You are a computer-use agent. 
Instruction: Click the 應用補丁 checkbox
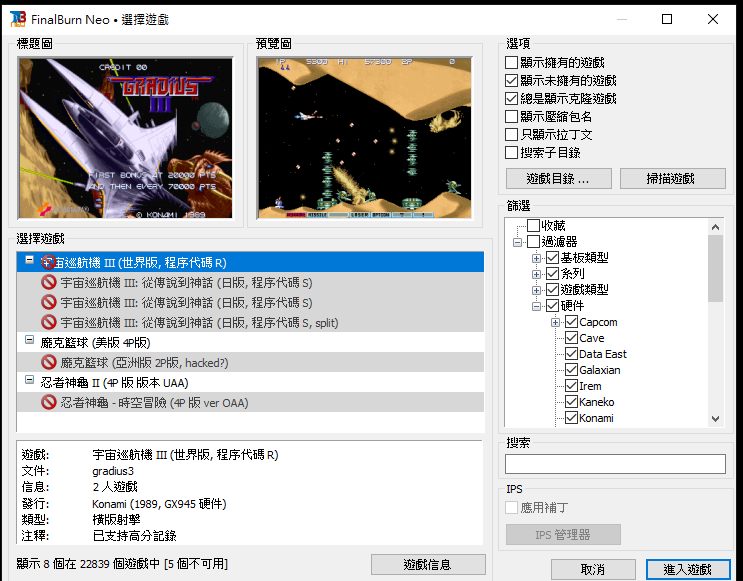tap(511, 508)
